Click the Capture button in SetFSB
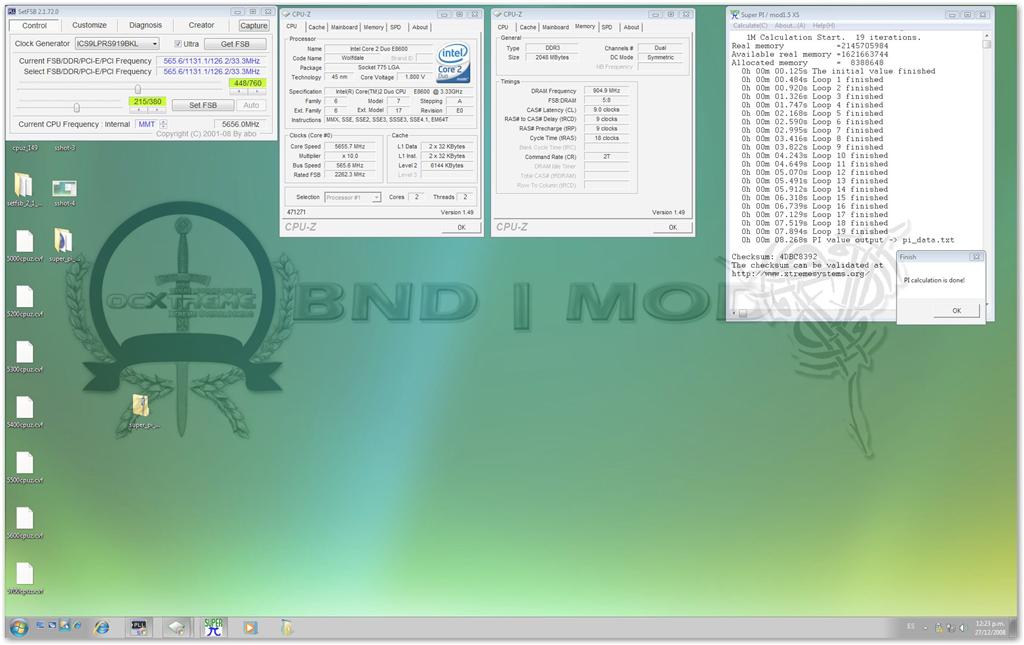The image size is (1024, 645). (x=253, y=25)
